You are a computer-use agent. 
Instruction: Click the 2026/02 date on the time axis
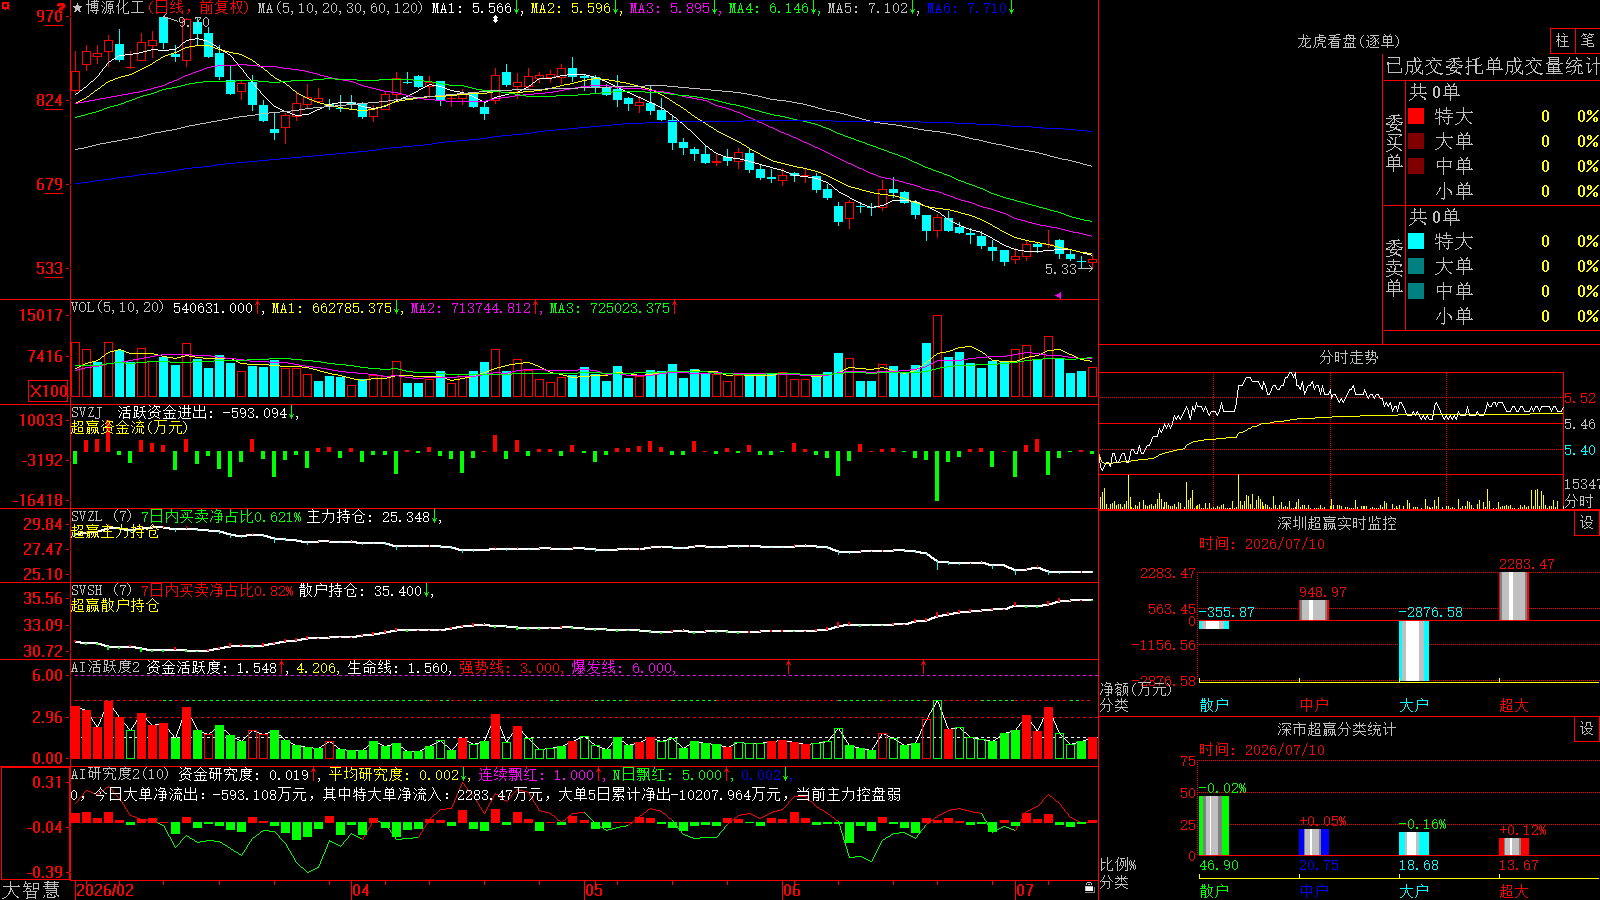coord(105,890)
